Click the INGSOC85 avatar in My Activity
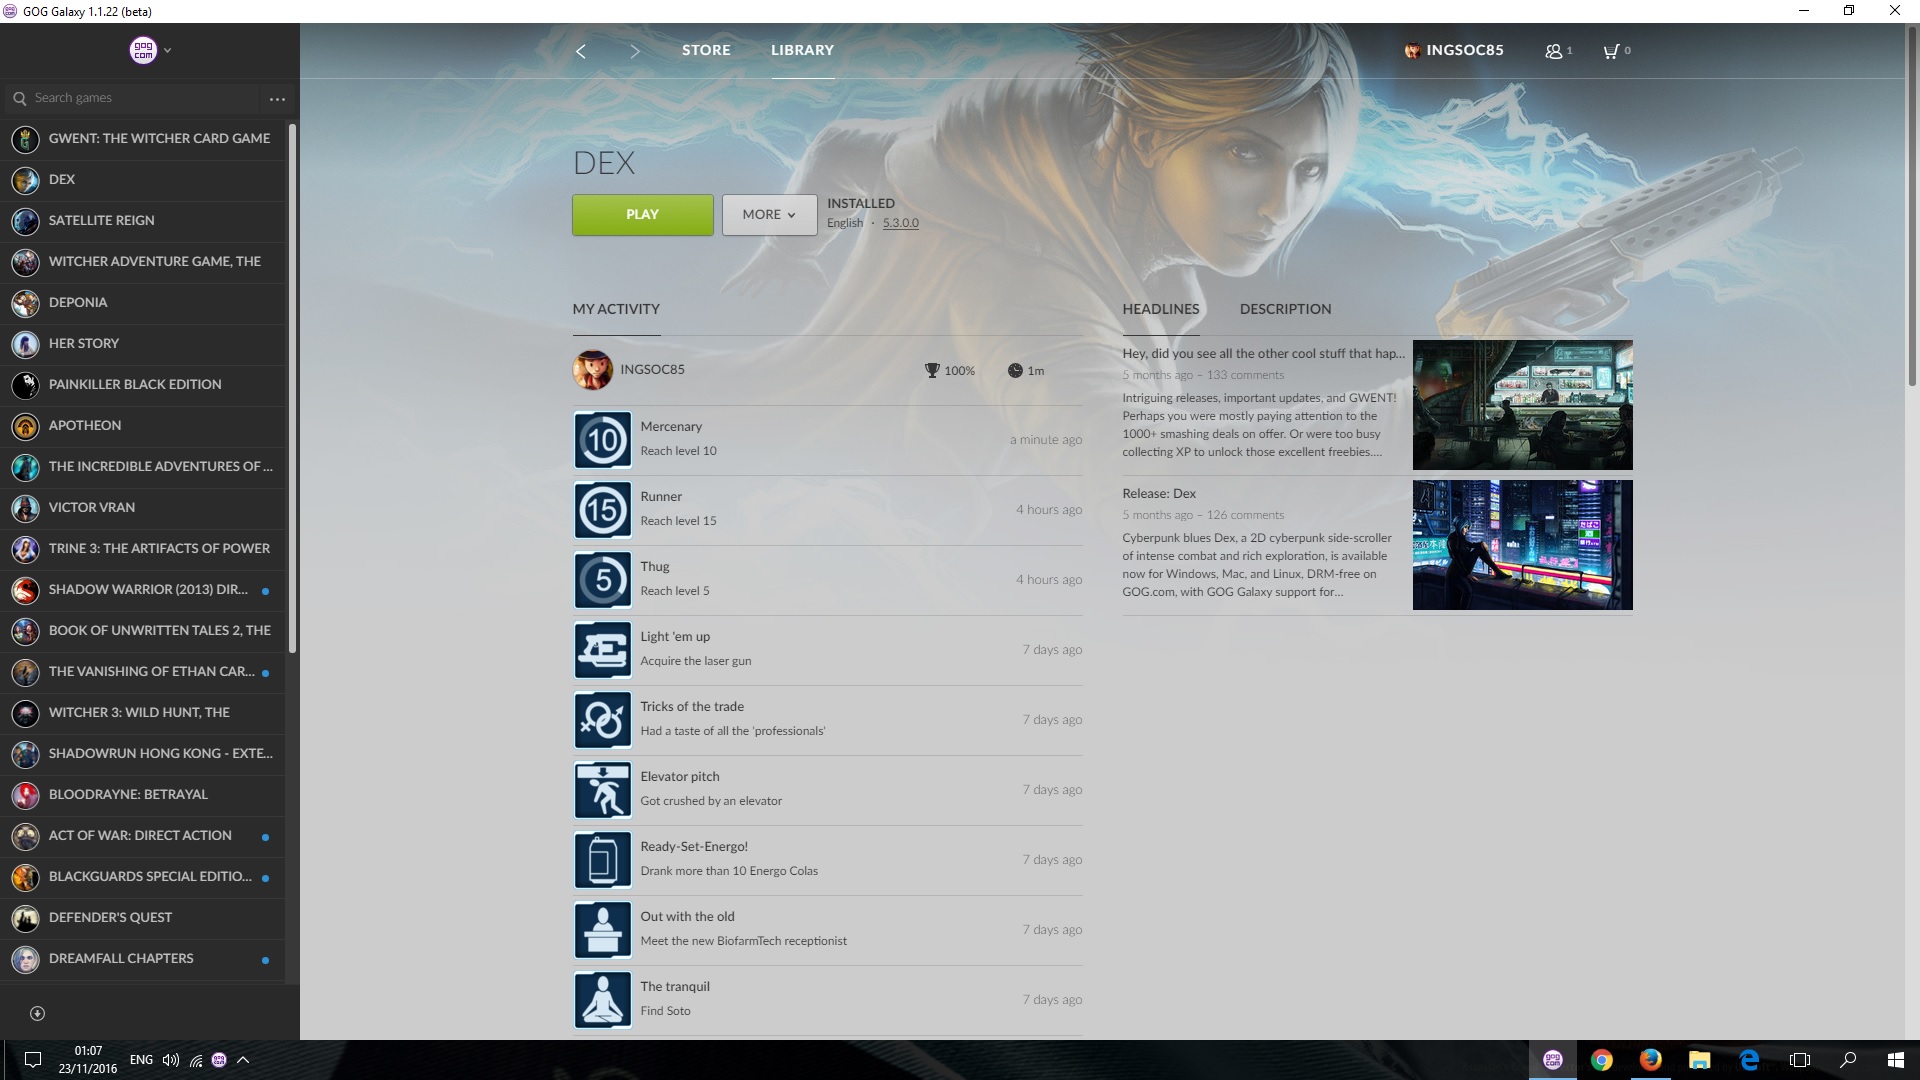The image size is (1920, 1080). click(x=592, y=370)
